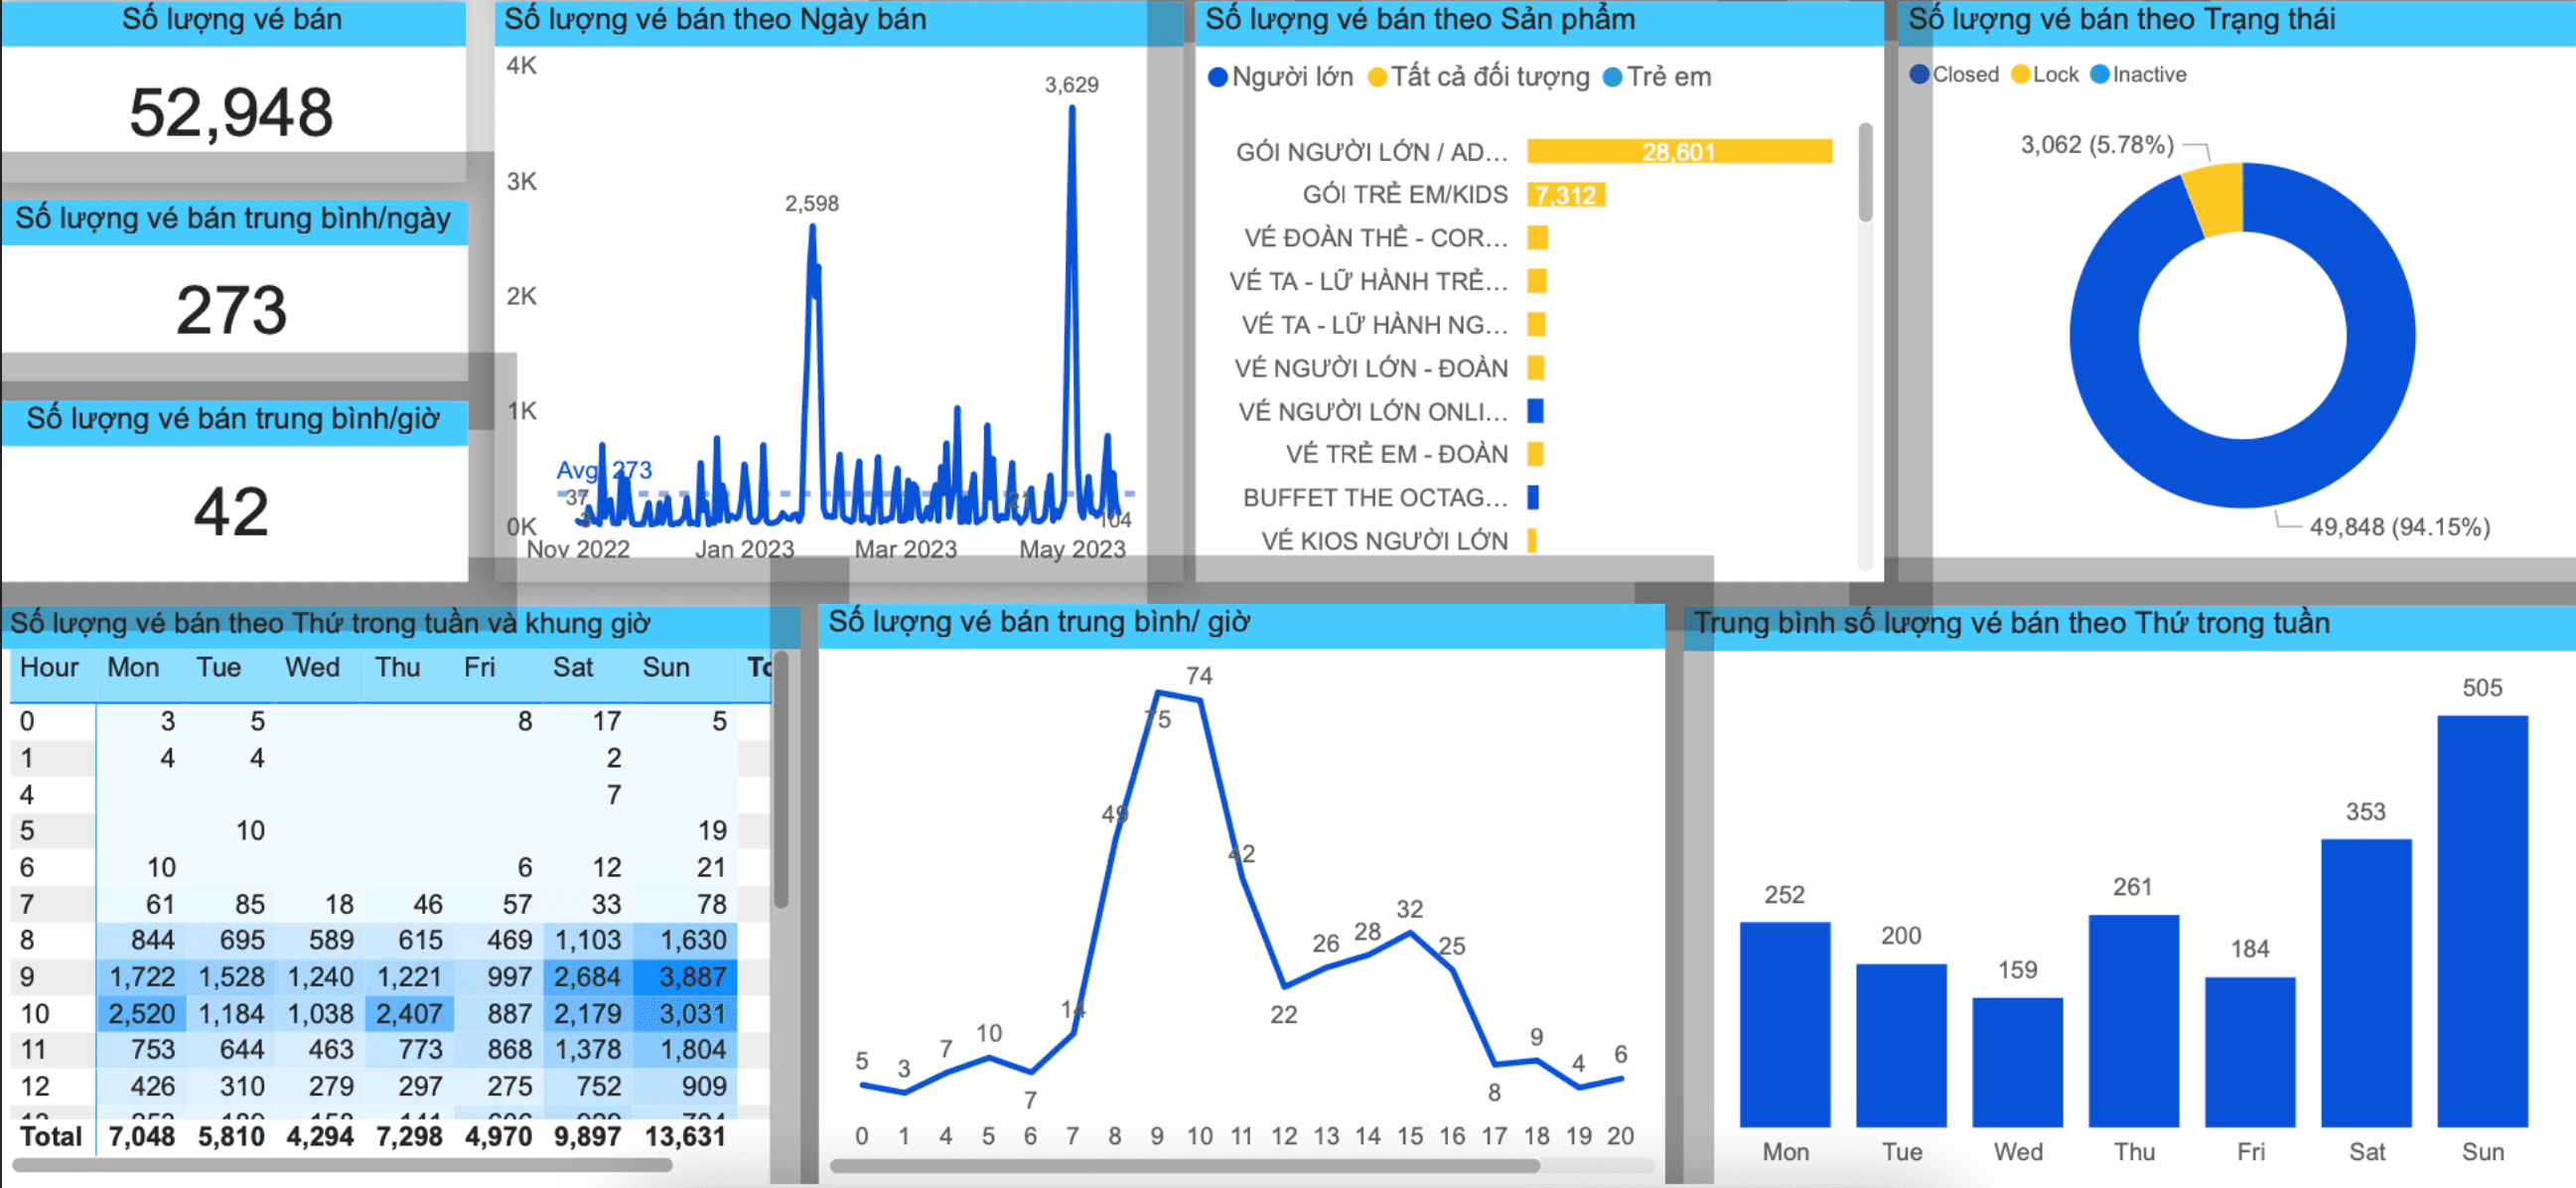Screen dimensions: 2576x1188
Task: Click vertical scrollbar of product chart
Action: pos(1865,171)
